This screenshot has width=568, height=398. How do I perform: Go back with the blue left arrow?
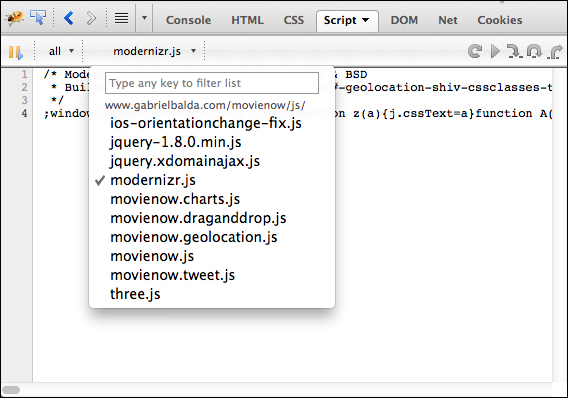(68, 18)
